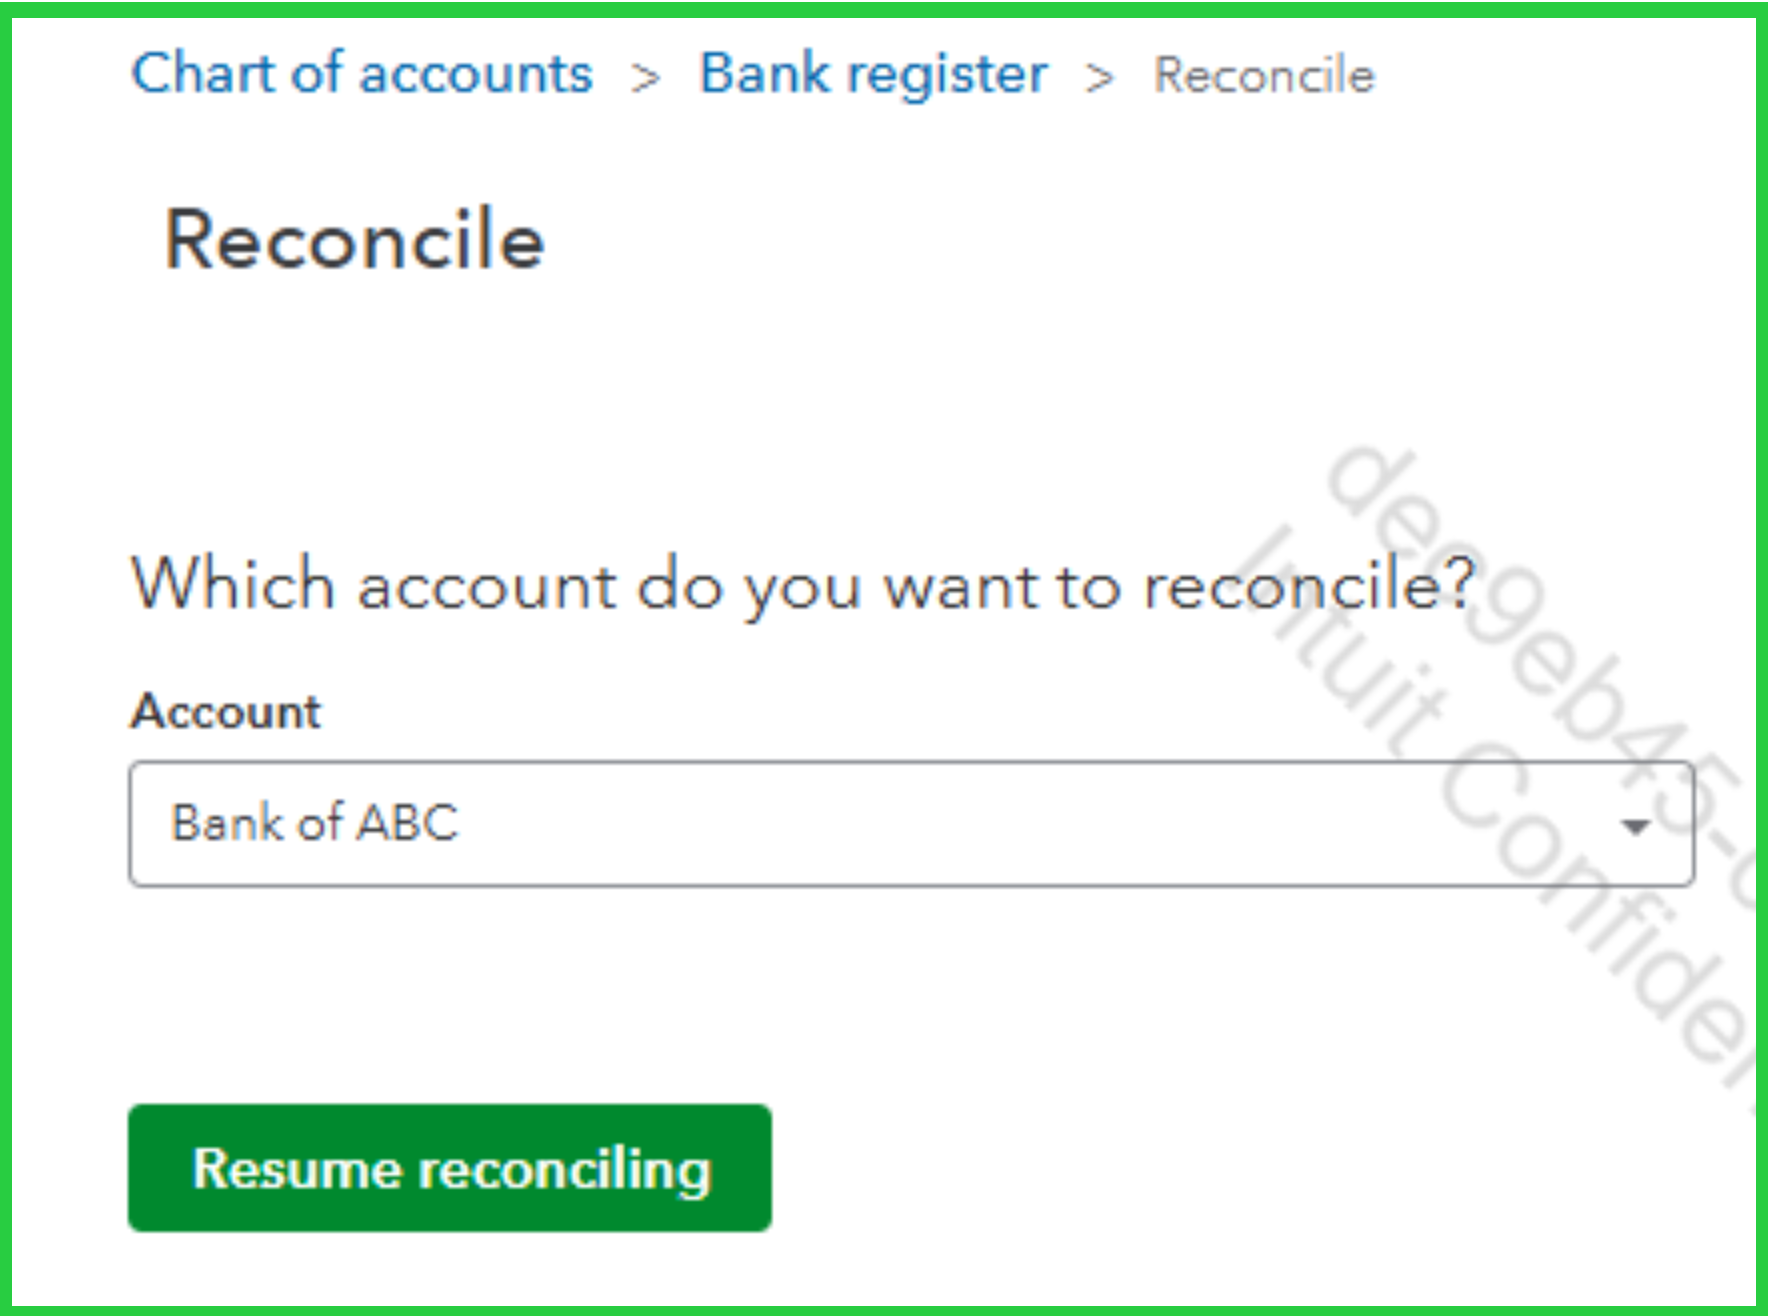Click the Account field label

[x=226, y=712]
